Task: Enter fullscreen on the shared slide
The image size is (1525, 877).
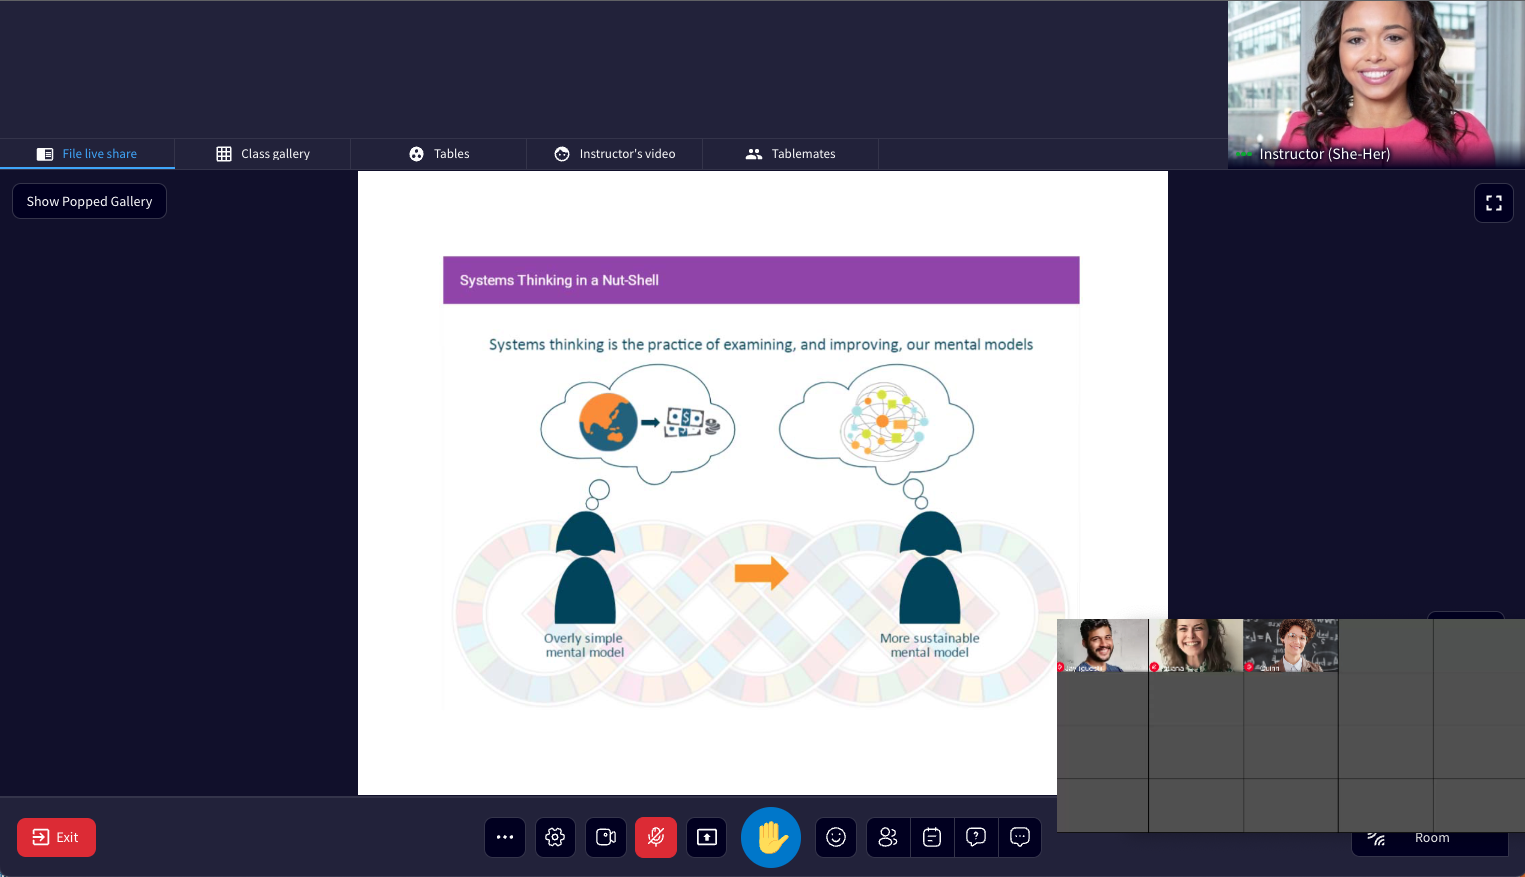Action: coord(1493,202)
